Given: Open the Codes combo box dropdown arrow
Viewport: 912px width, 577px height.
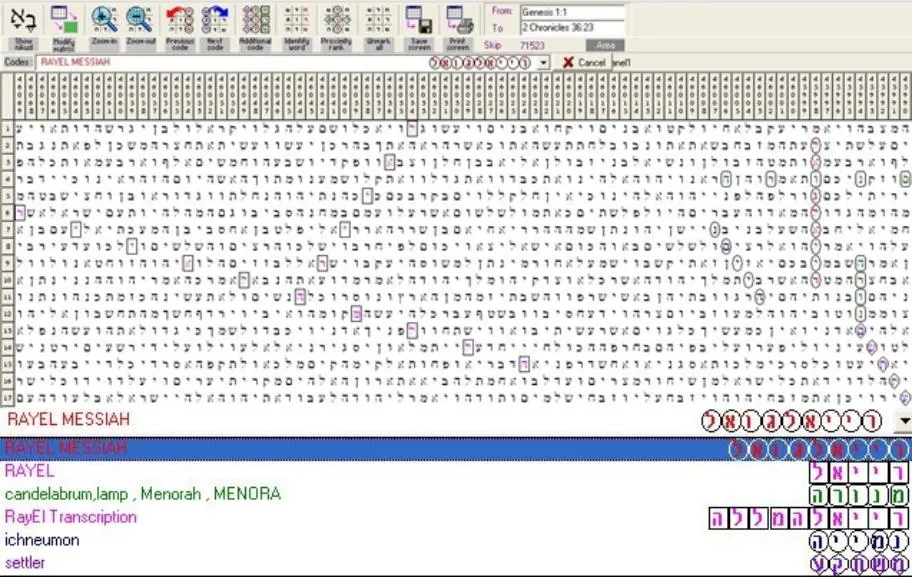Looking at the screenshot, I should [543, 62].
